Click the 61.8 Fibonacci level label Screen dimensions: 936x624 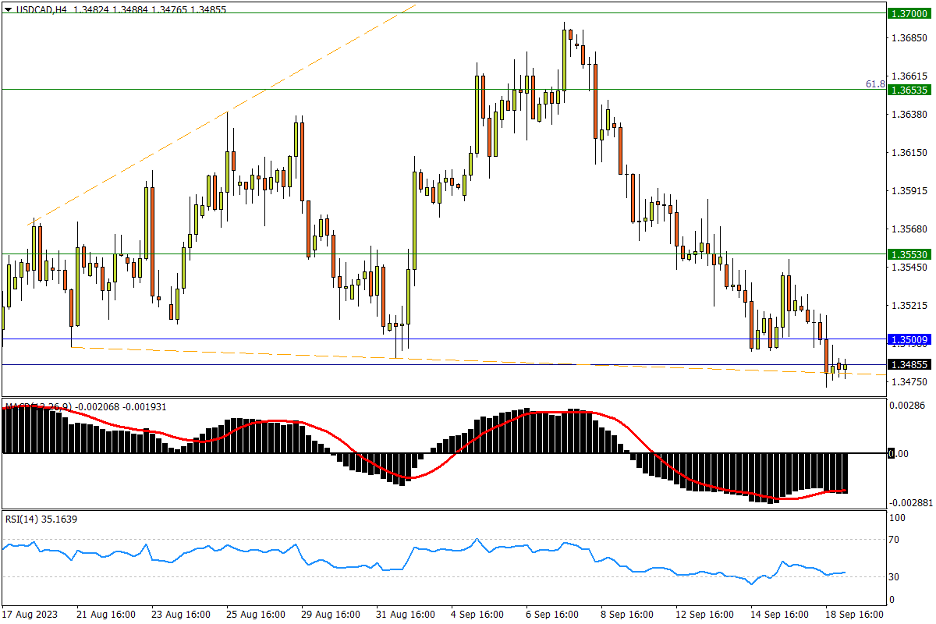(874, 85)
